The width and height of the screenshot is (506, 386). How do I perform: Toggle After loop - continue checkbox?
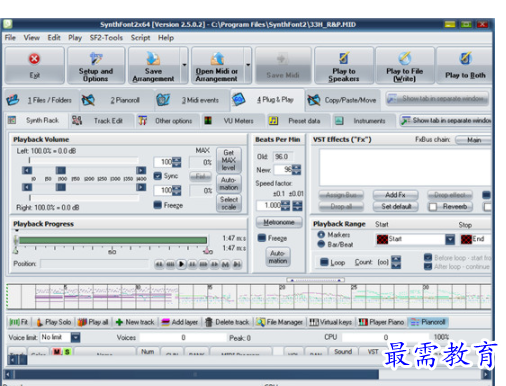click(428, 266)
